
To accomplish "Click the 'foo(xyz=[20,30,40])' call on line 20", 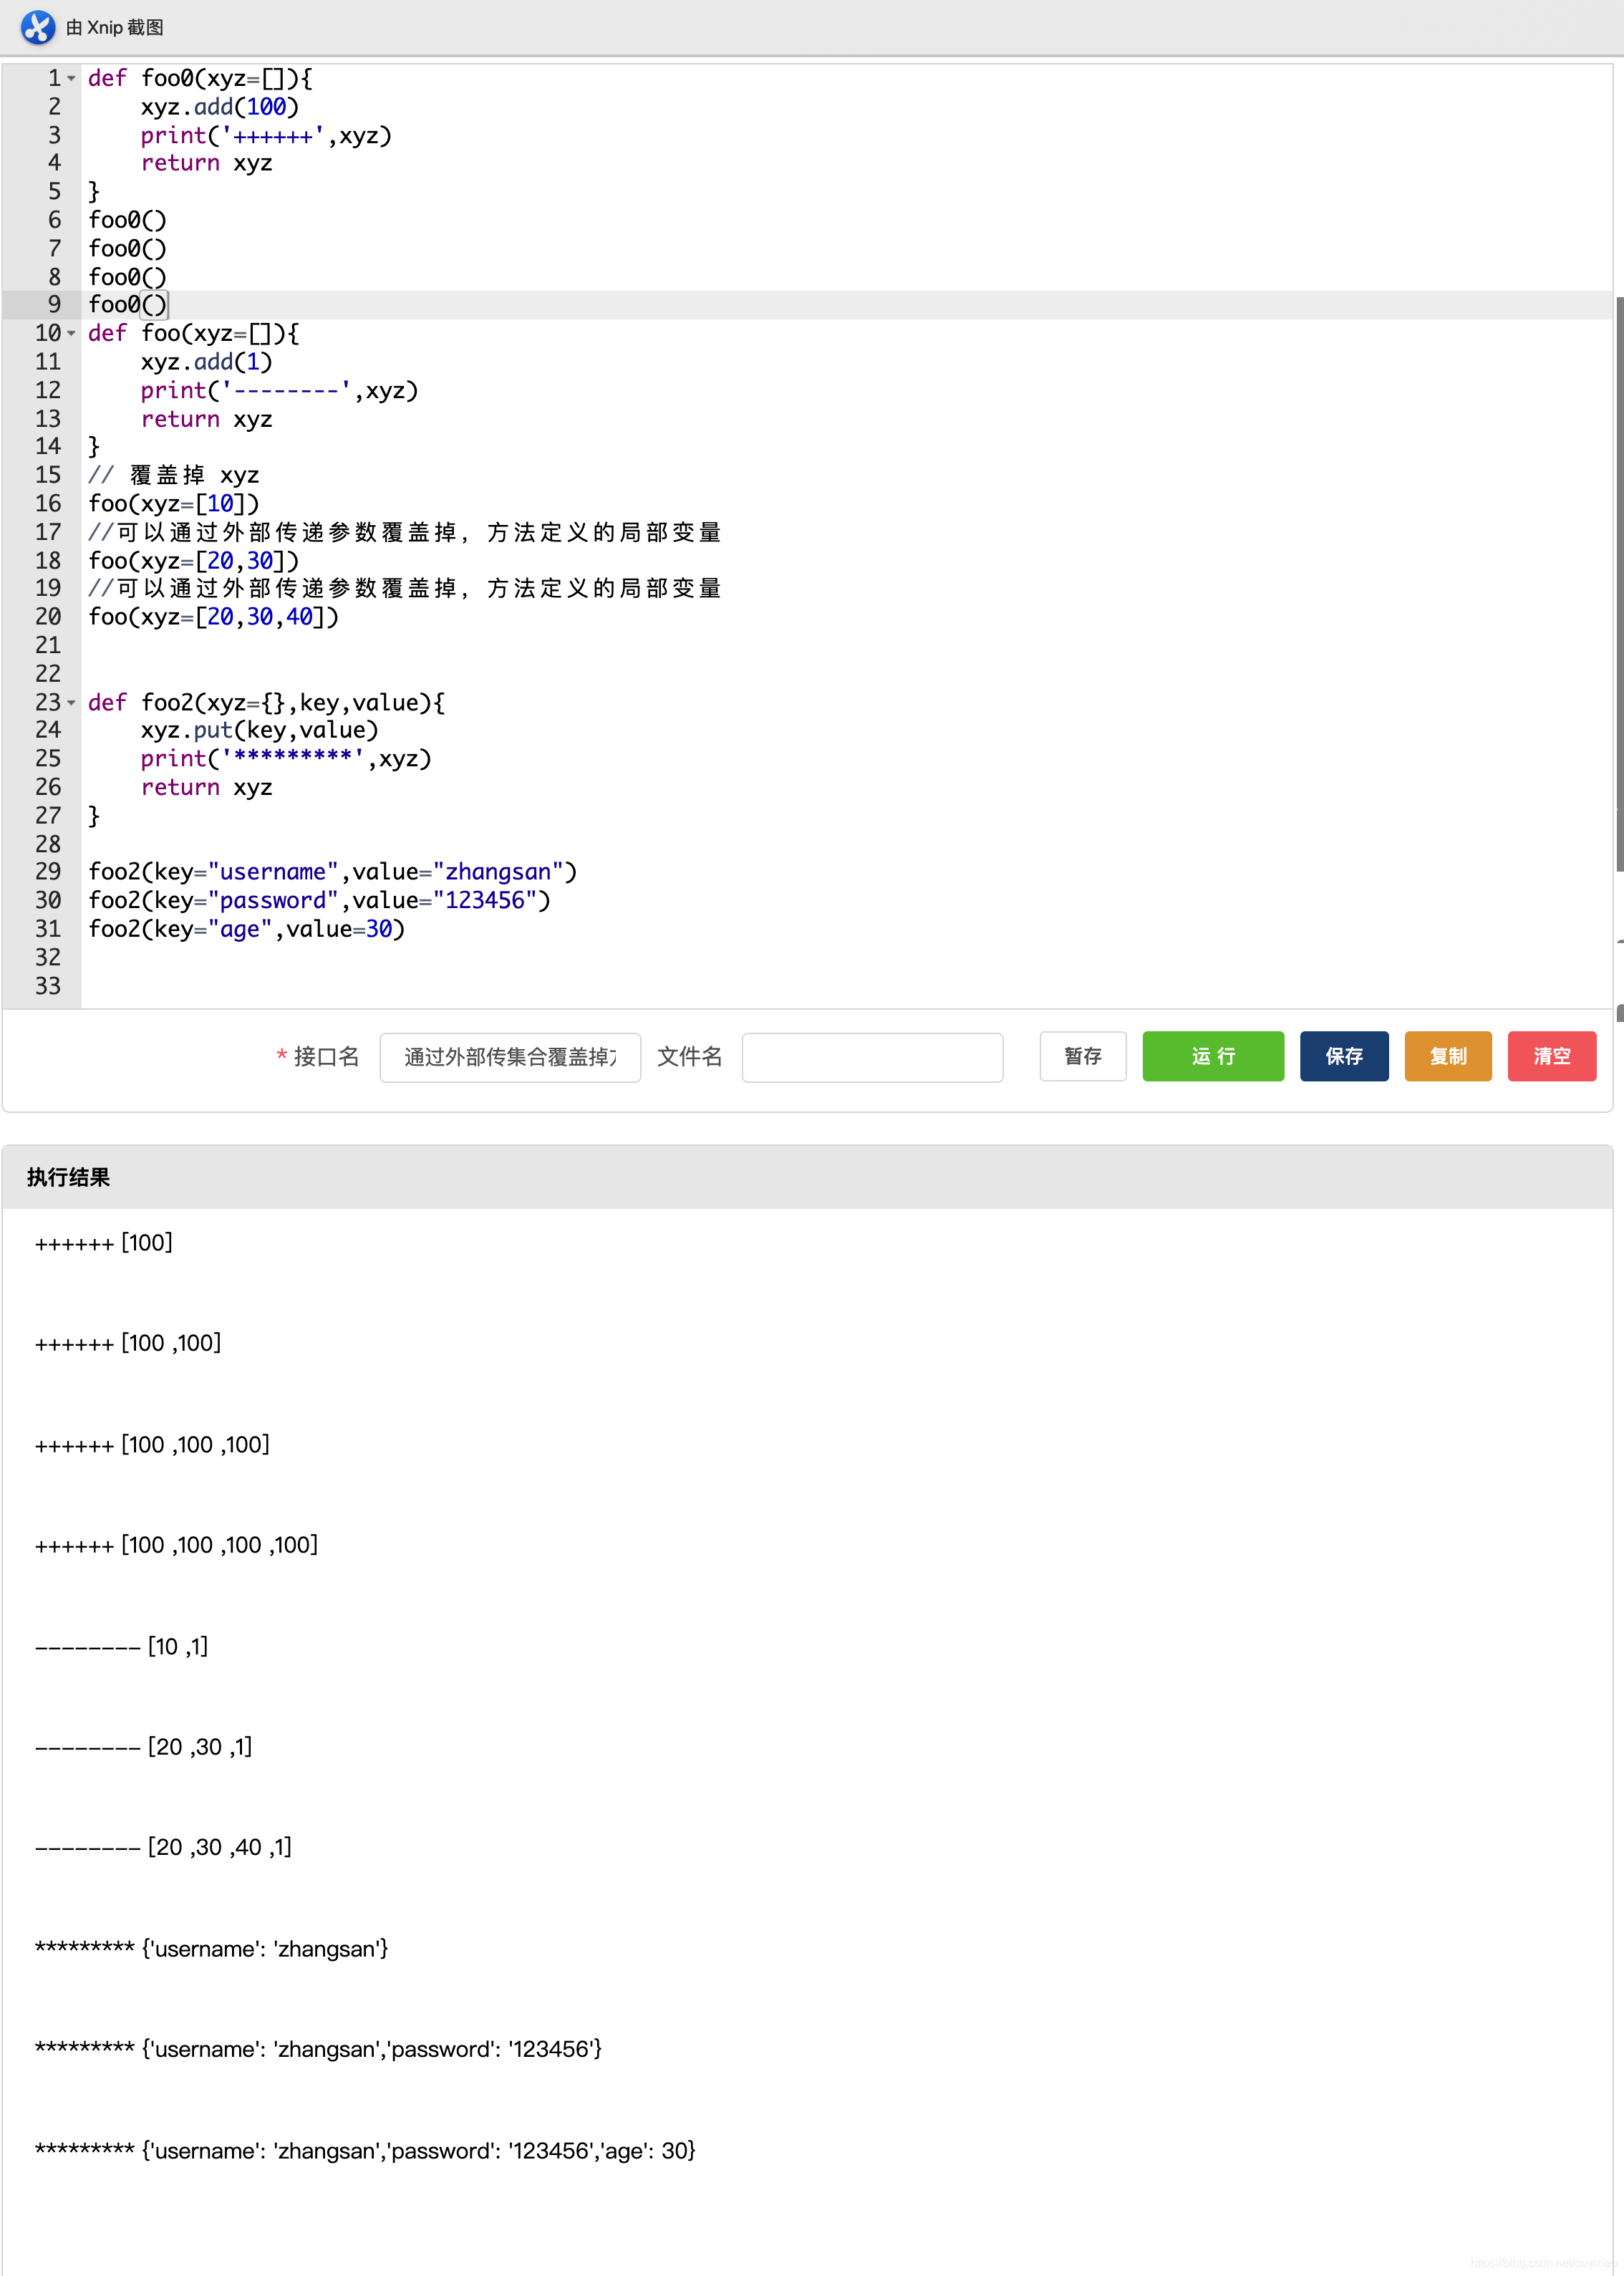I will click(214, 617).
